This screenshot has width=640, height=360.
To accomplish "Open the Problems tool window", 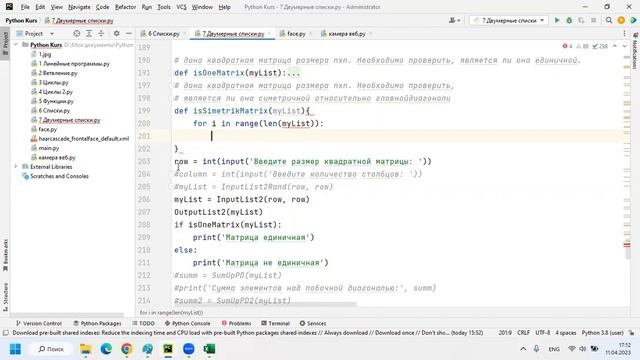I will (x=236, y=323).
